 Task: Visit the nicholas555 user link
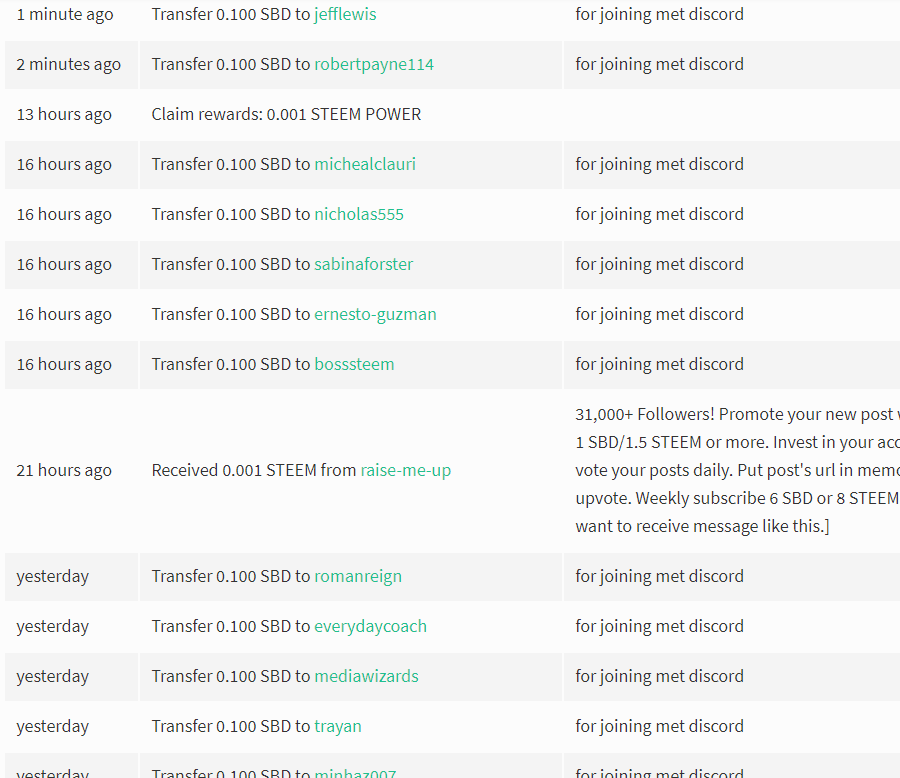359,214
